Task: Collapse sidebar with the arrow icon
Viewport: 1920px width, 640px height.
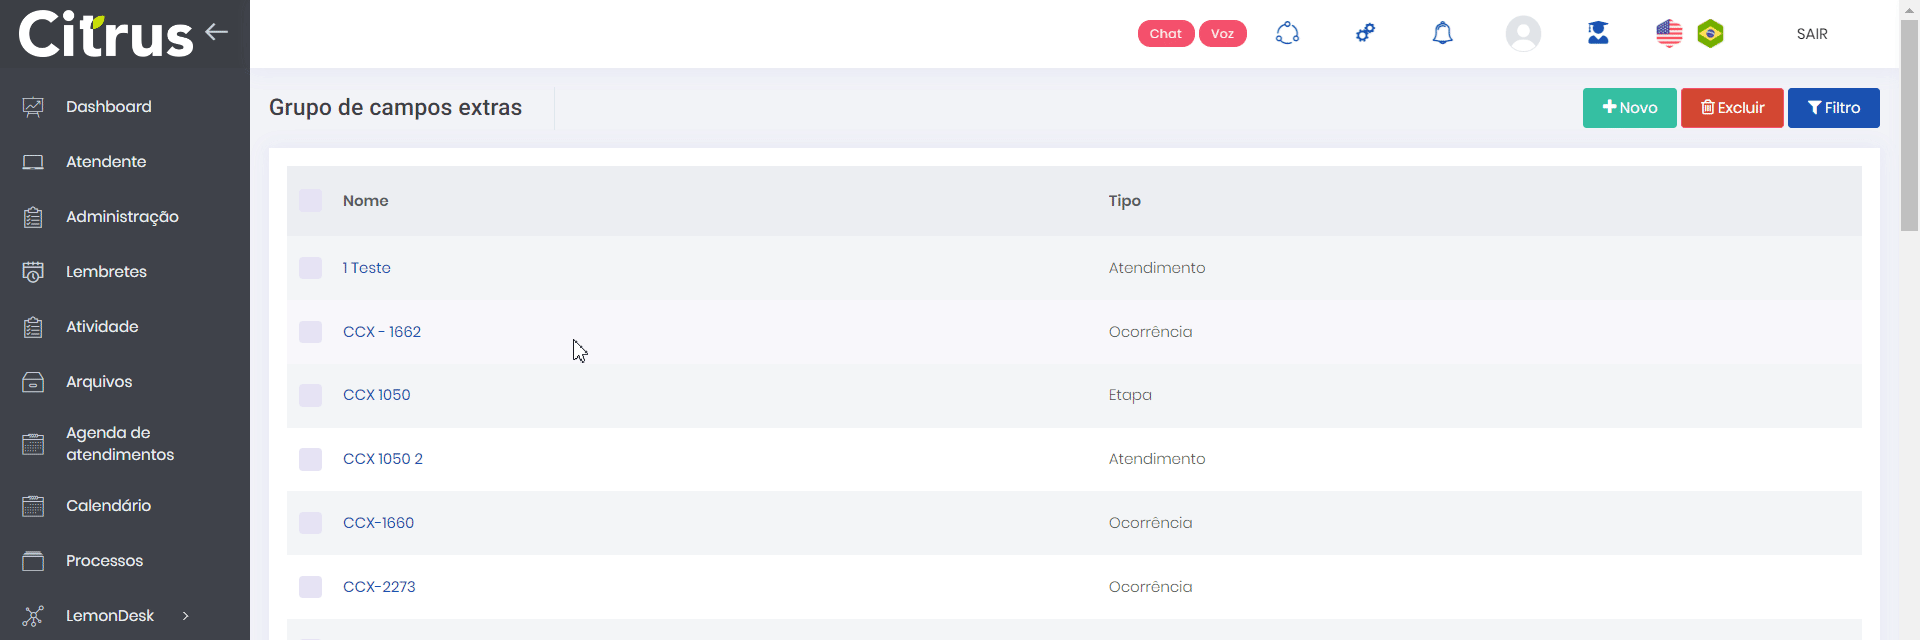Action: point(217,32)
